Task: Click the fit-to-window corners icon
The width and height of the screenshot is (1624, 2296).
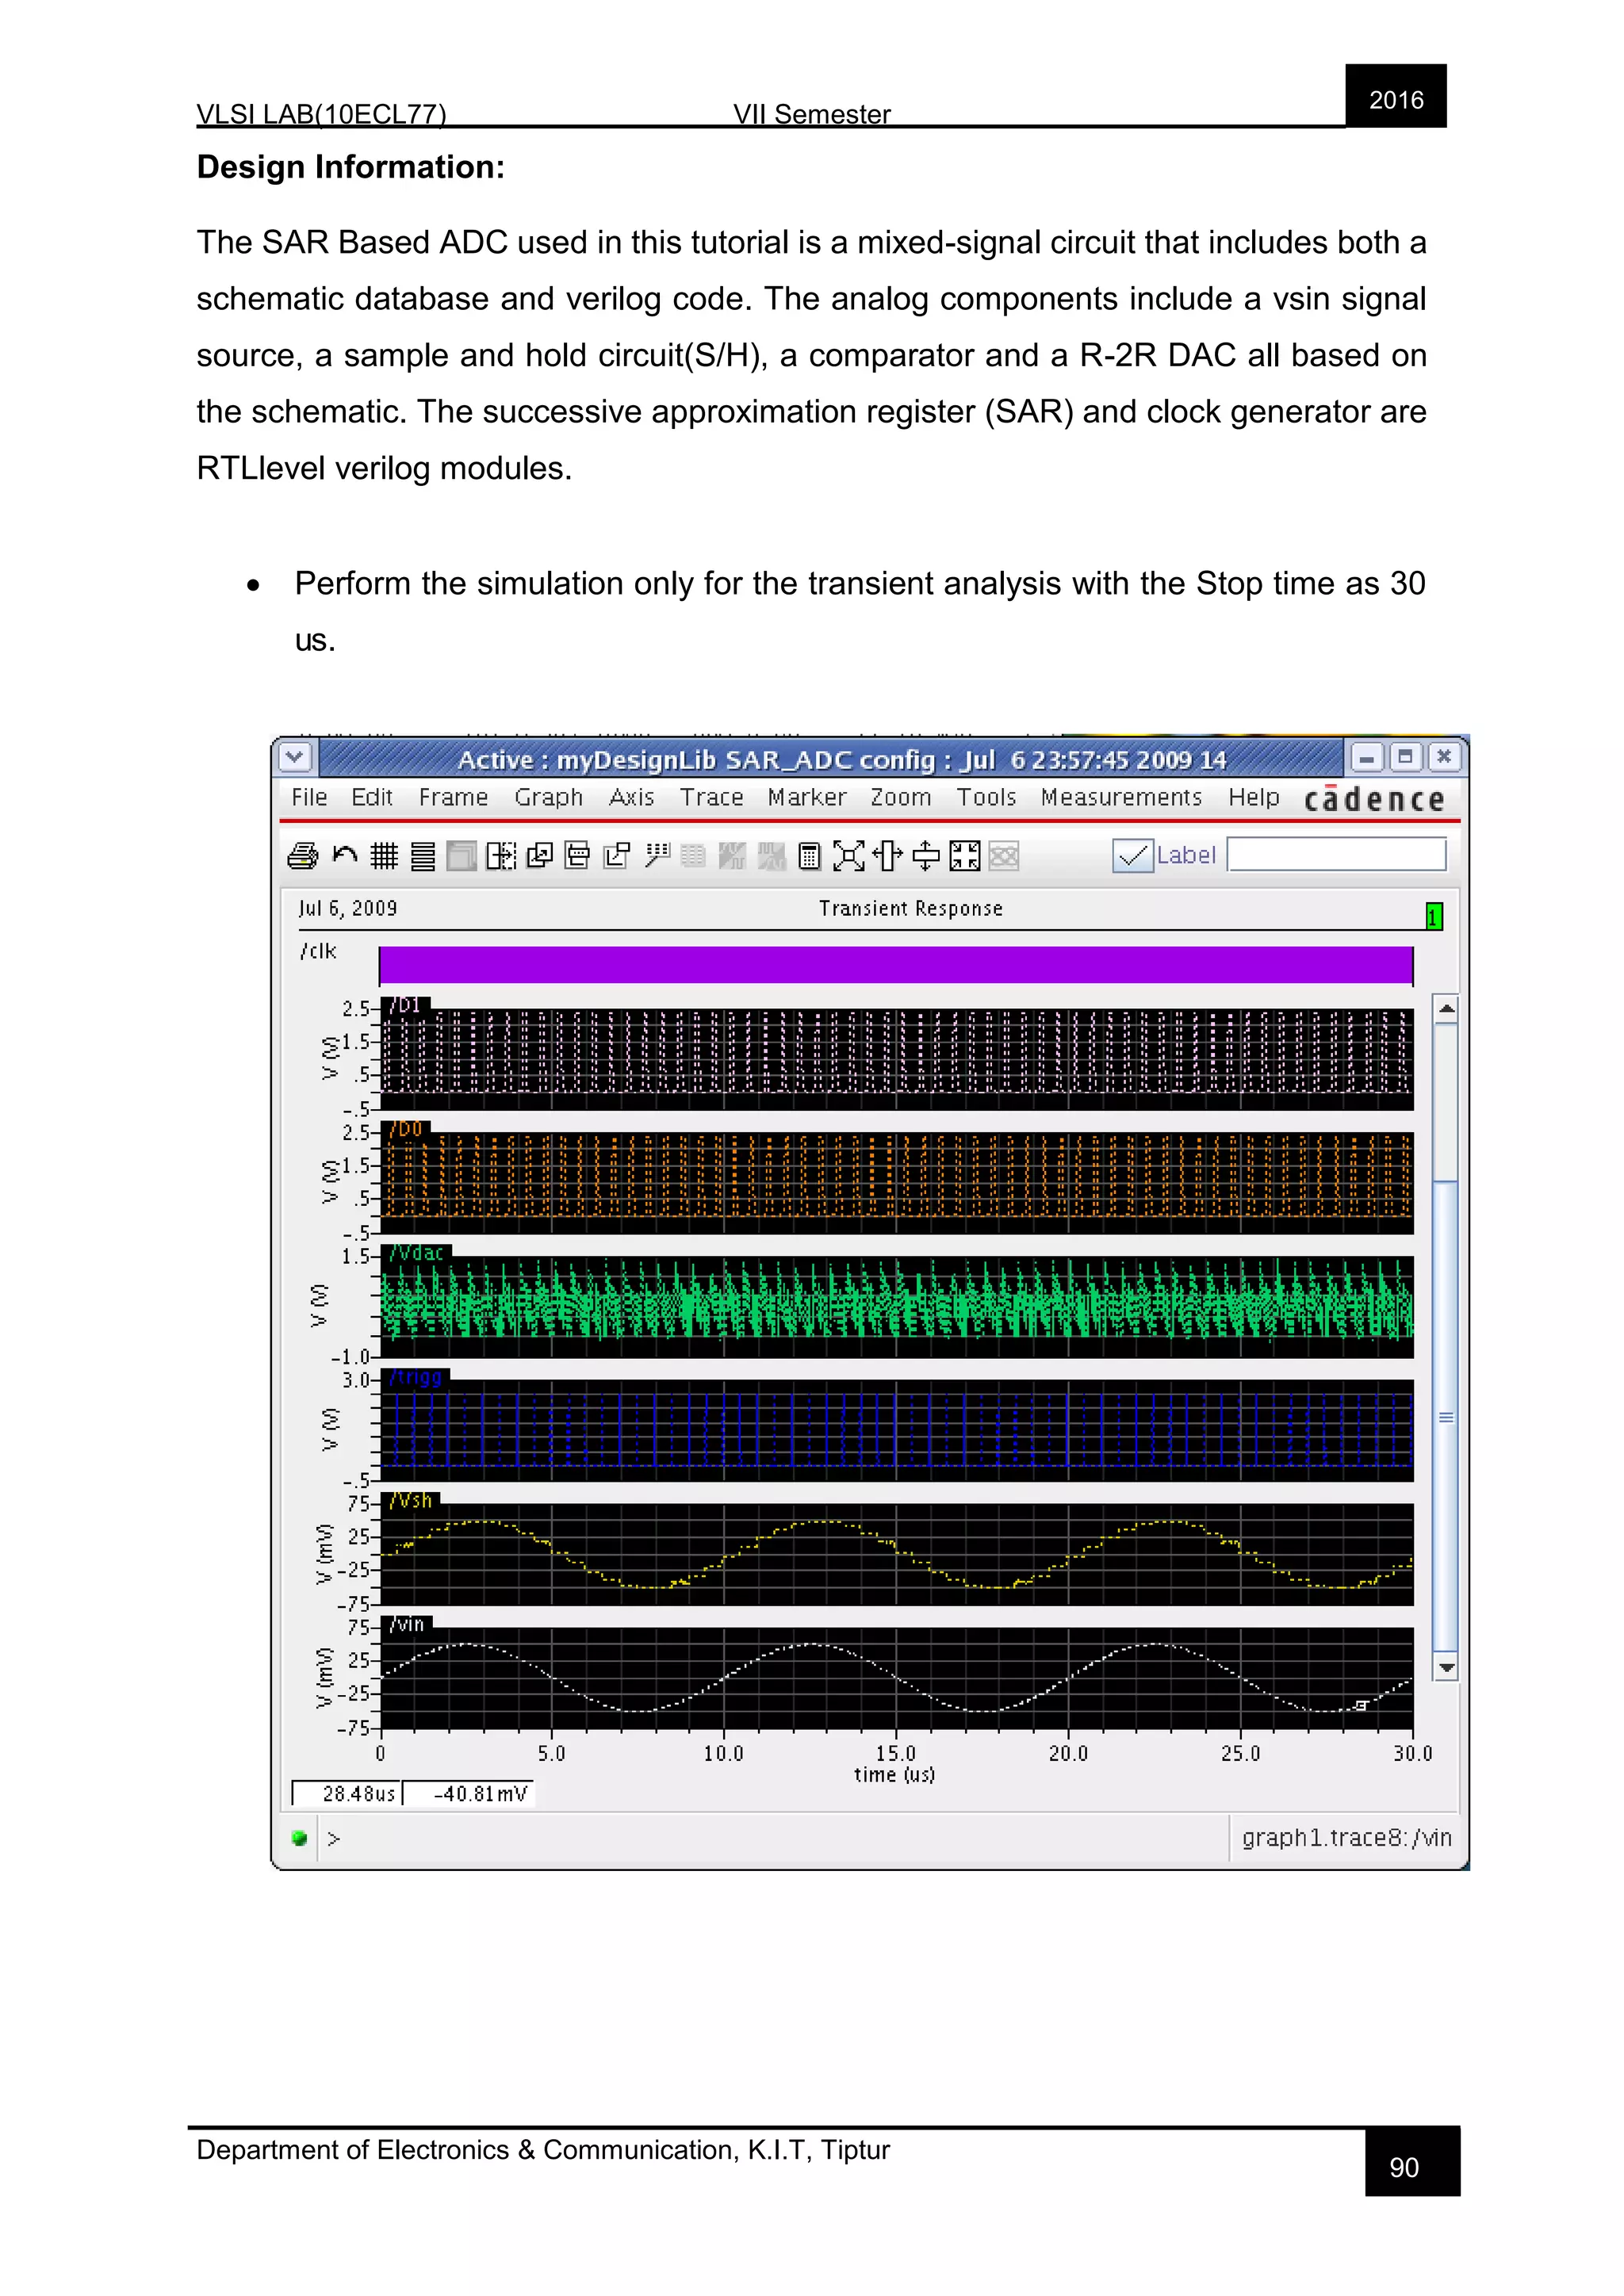Action: [x=965, y=856]
